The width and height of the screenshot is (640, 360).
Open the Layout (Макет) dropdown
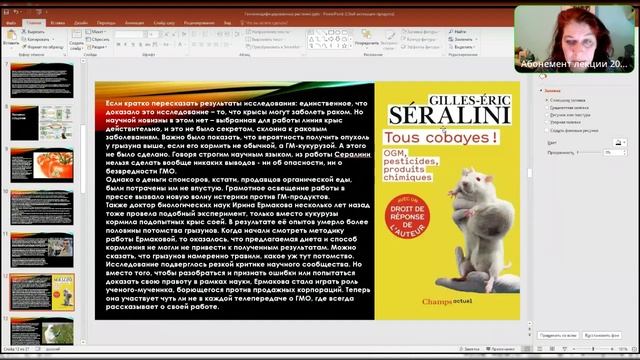[x=96, y=32]
